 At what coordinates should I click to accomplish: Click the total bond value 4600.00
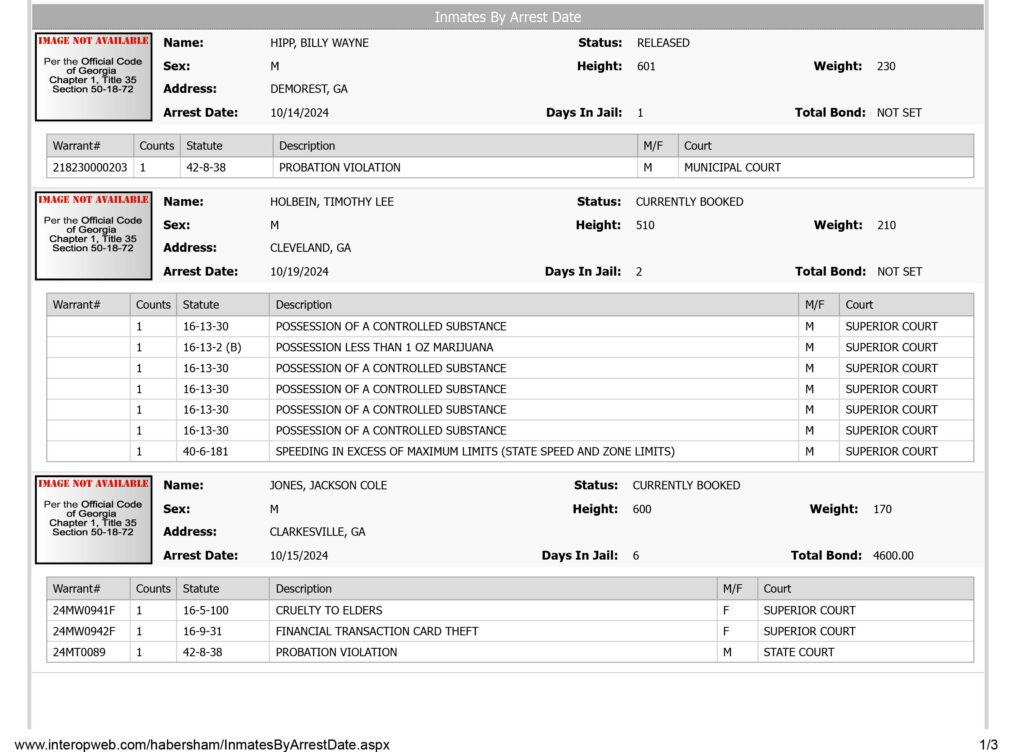pyautogui.click(x=893, y=556)
